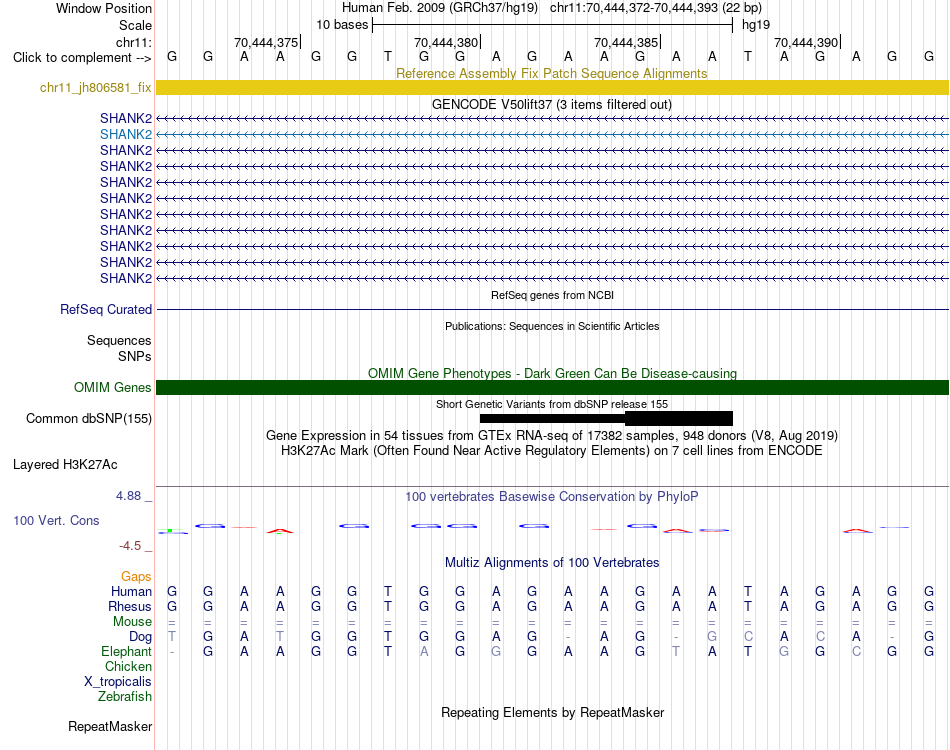950x750 pixels.
Task: Open the GTEx Gene Expression track title
Action: [x=552, y=436]
